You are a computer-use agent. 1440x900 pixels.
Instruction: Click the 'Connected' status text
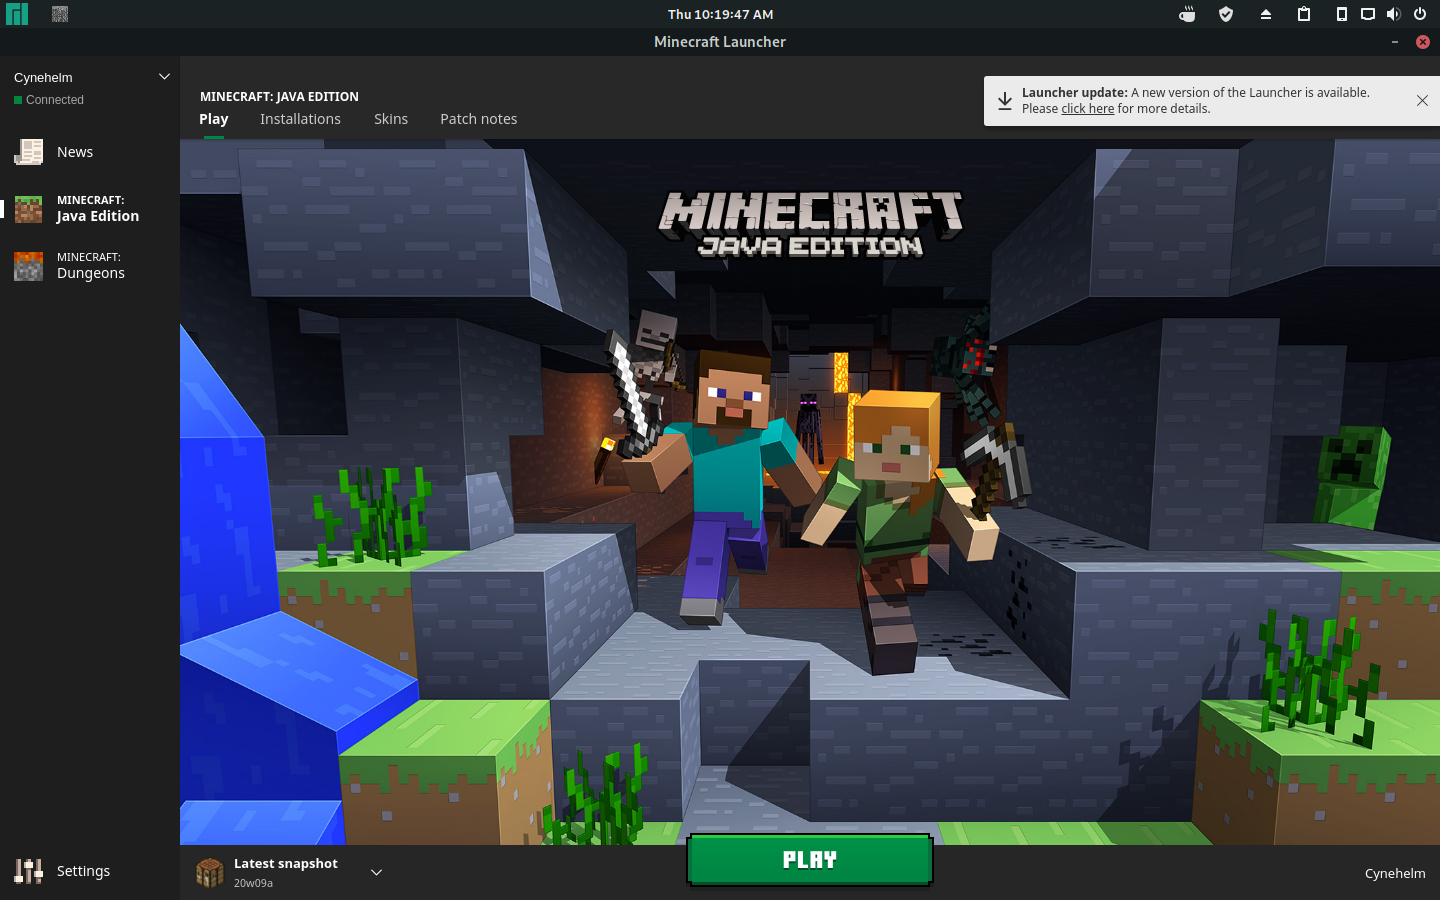pos(55,100)
